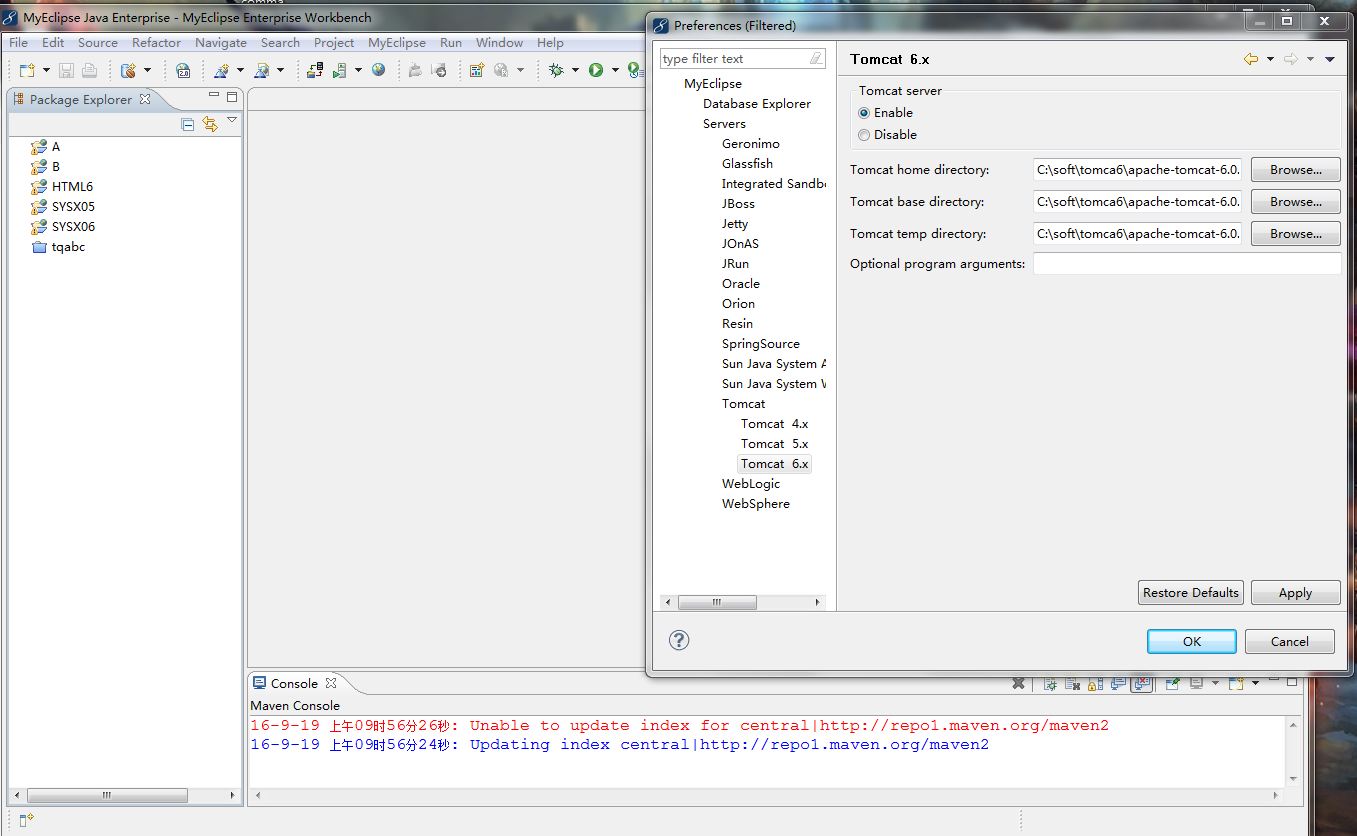The image size is (1357, 836).
Task: Toggle Scroll Lock icon in Console toolbar
Action: 1095,684
